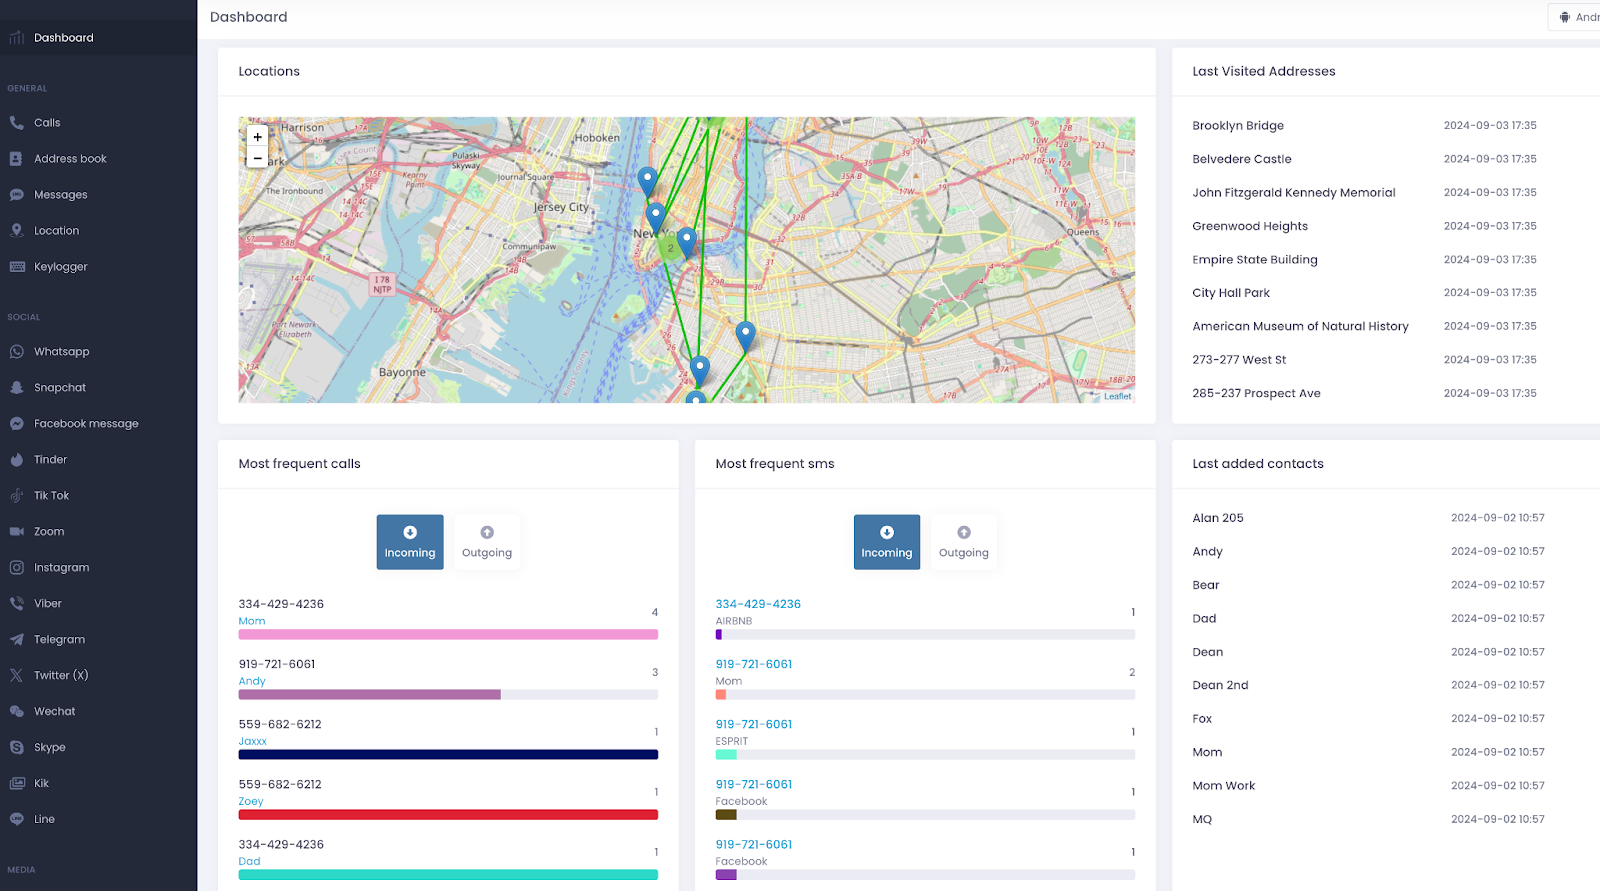Click the Location pin icon in sidebar
This screenshot has width=1600, height=891.
[17, 231]
